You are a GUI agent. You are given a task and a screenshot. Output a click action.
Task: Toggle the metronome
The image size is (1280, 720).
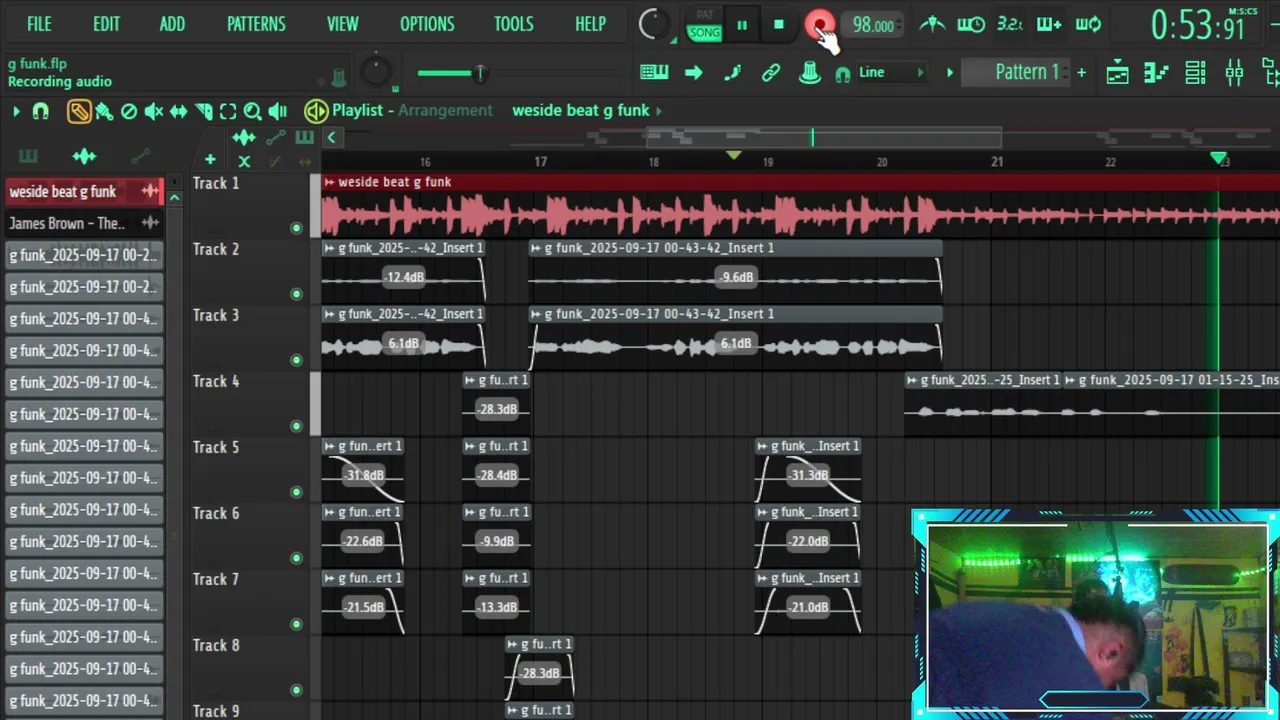pyautogui.click(x=932, y=25)
